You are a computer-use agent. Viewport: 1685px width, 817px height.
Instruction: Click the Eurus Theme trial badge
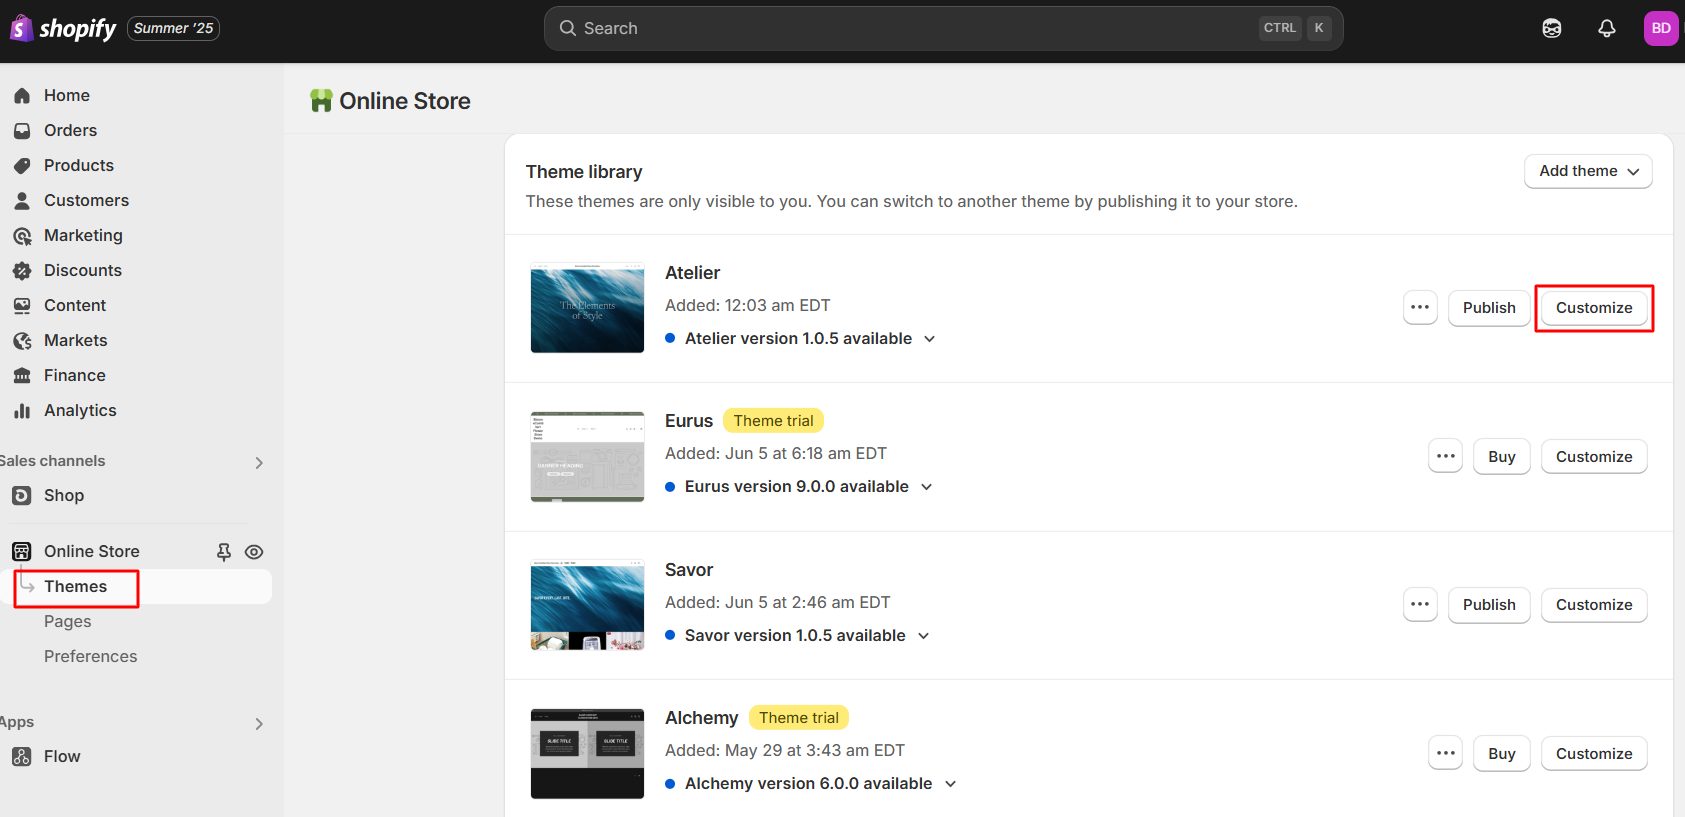[773, 421]
